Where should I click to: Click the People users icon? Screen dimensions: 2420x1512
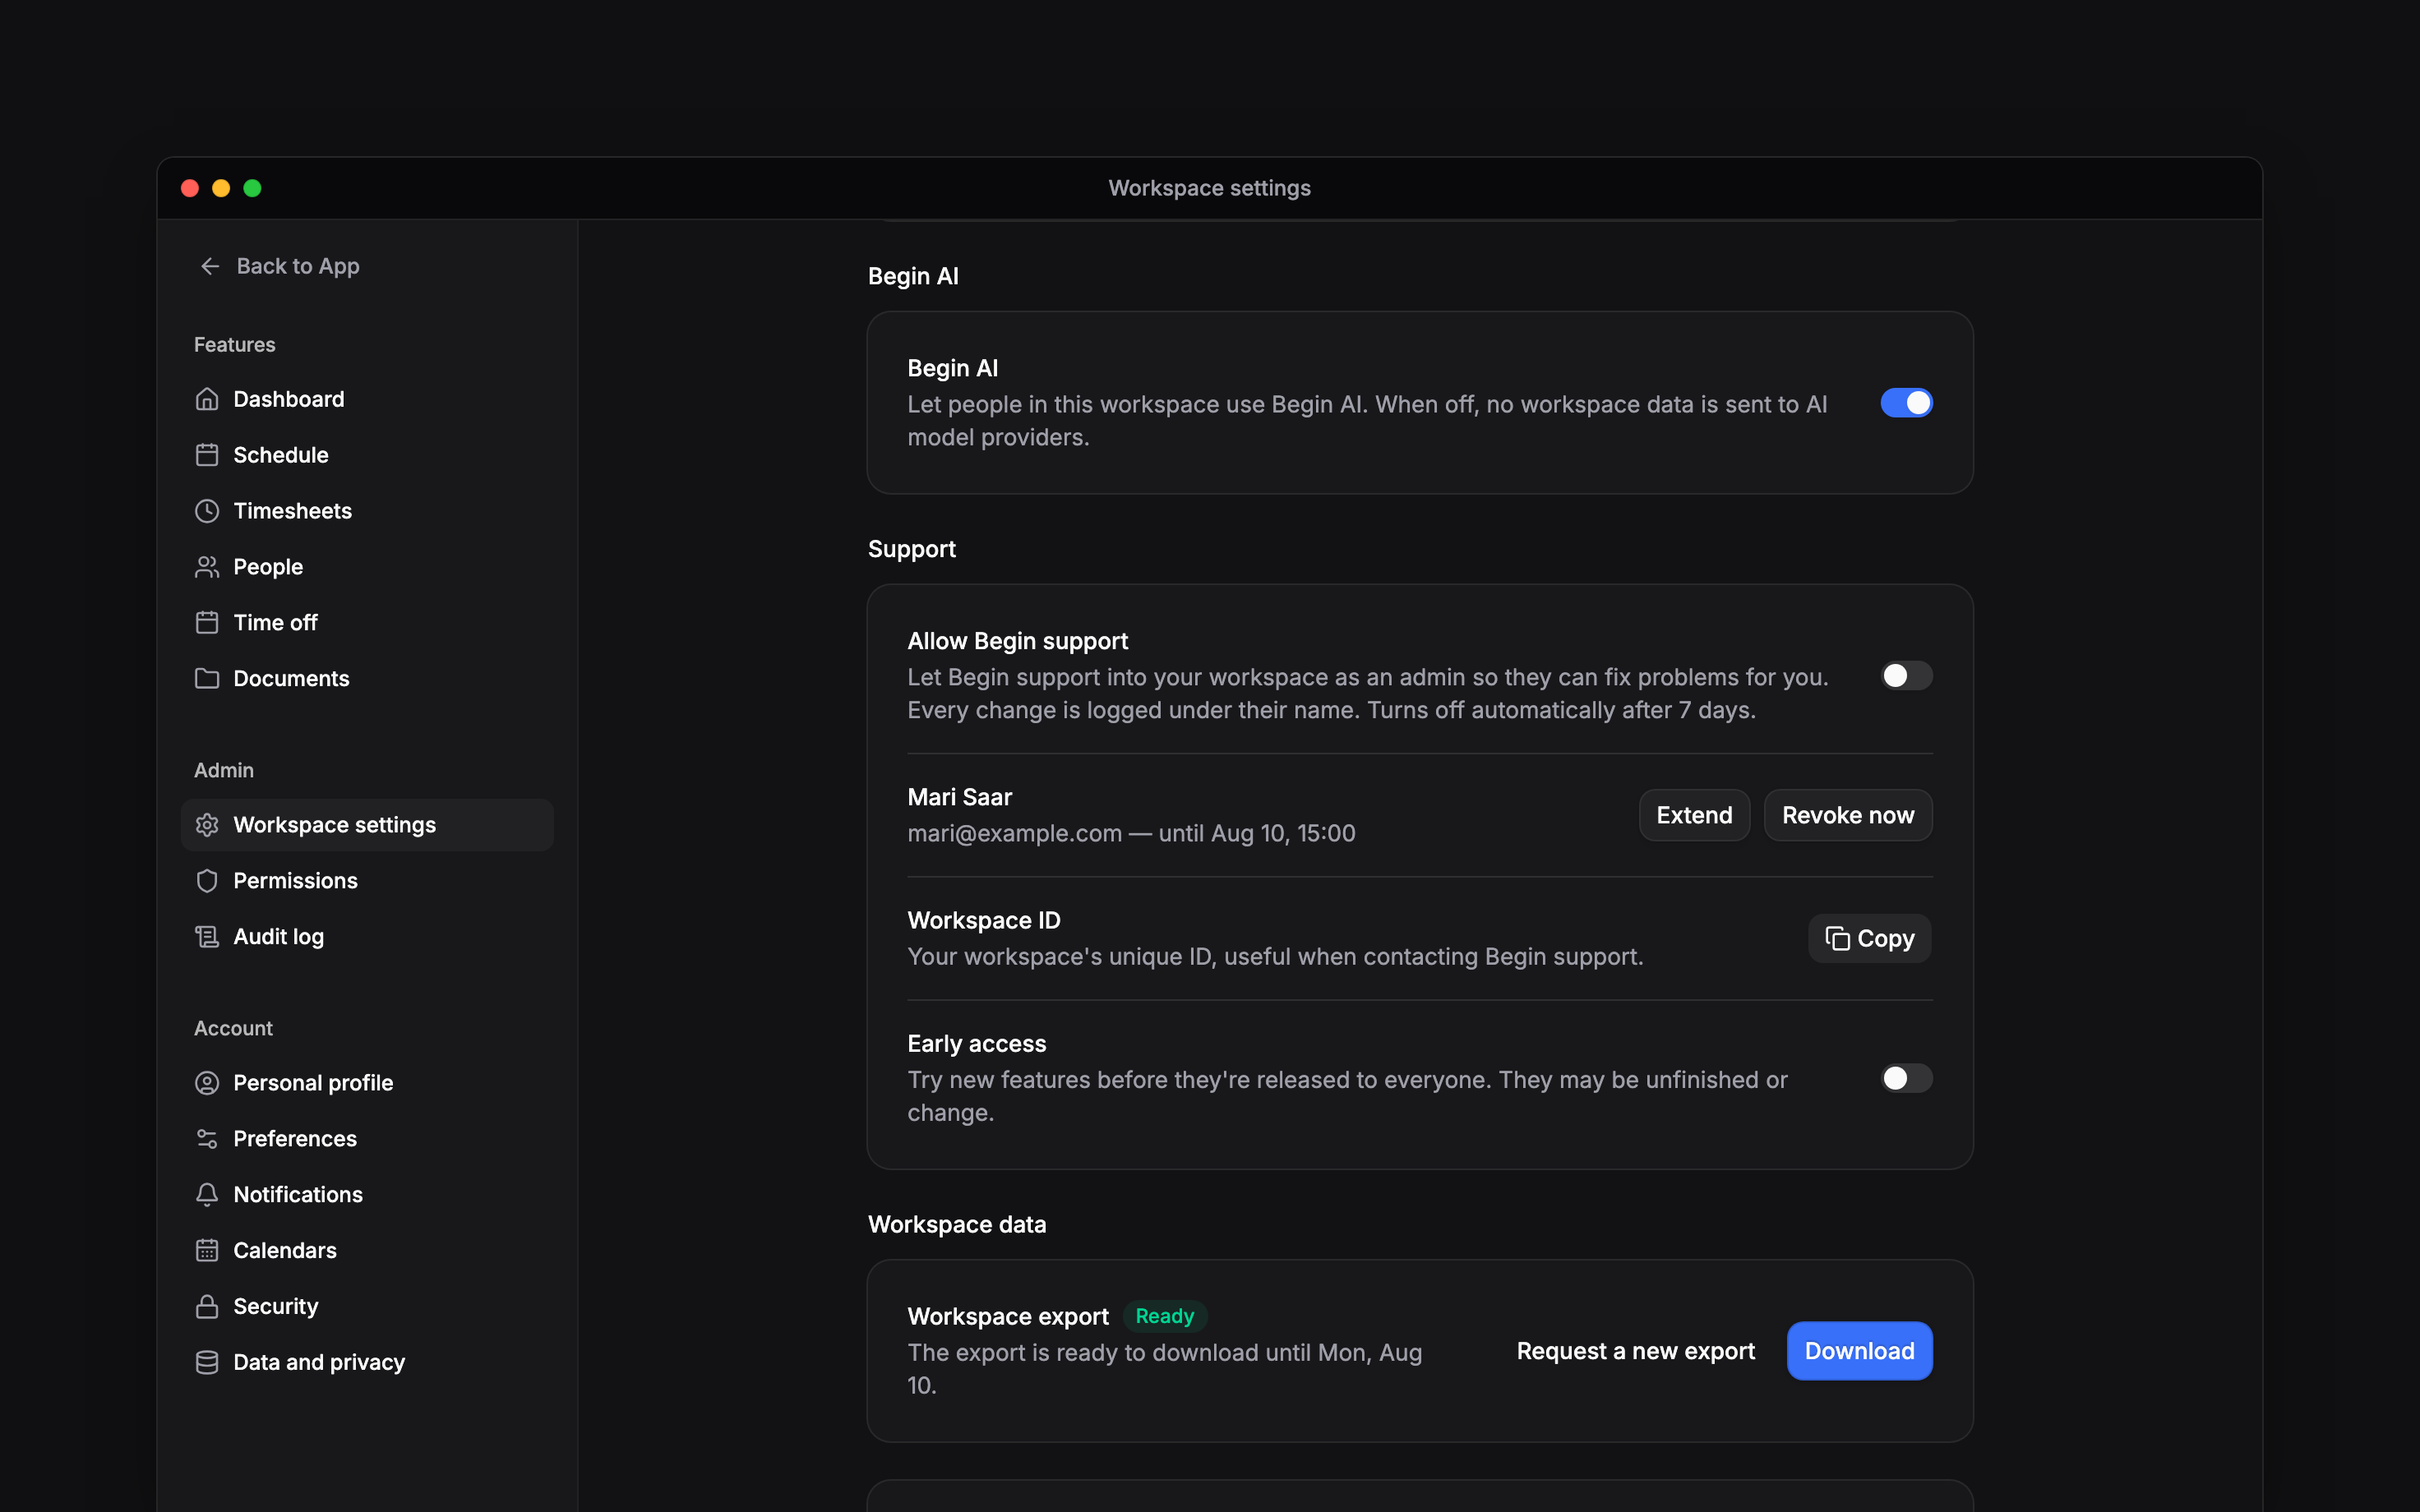pyautogui.click(x=207, y=567)
